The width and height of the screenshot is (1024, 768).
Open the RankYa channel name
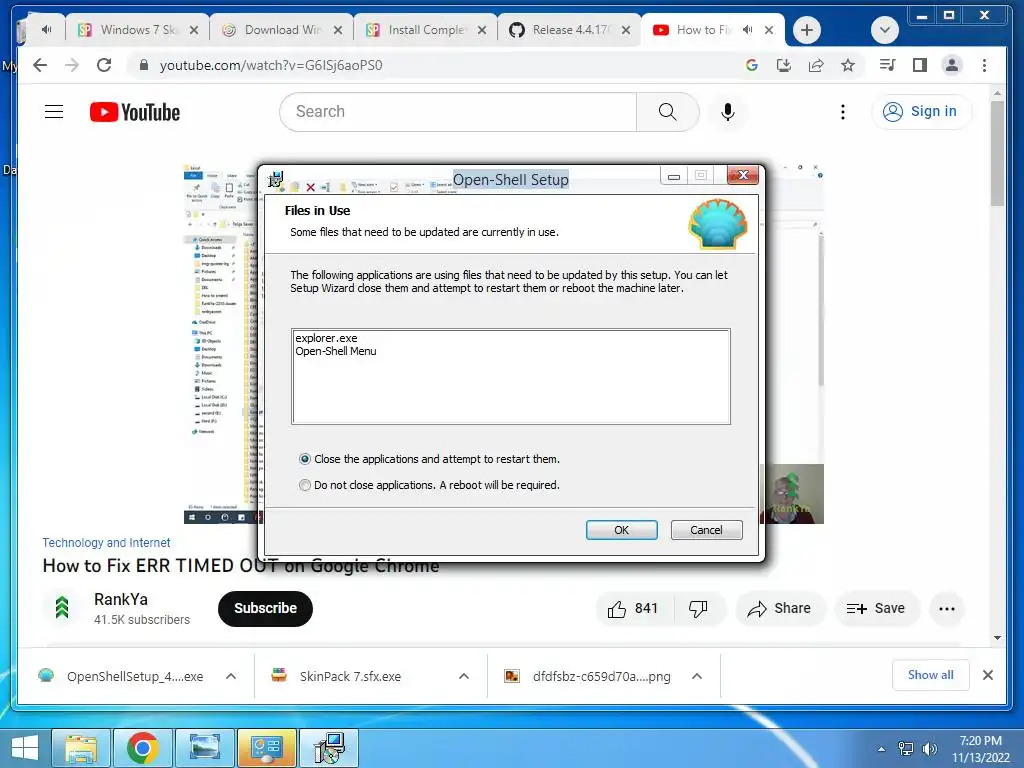[x=121, y=600]
